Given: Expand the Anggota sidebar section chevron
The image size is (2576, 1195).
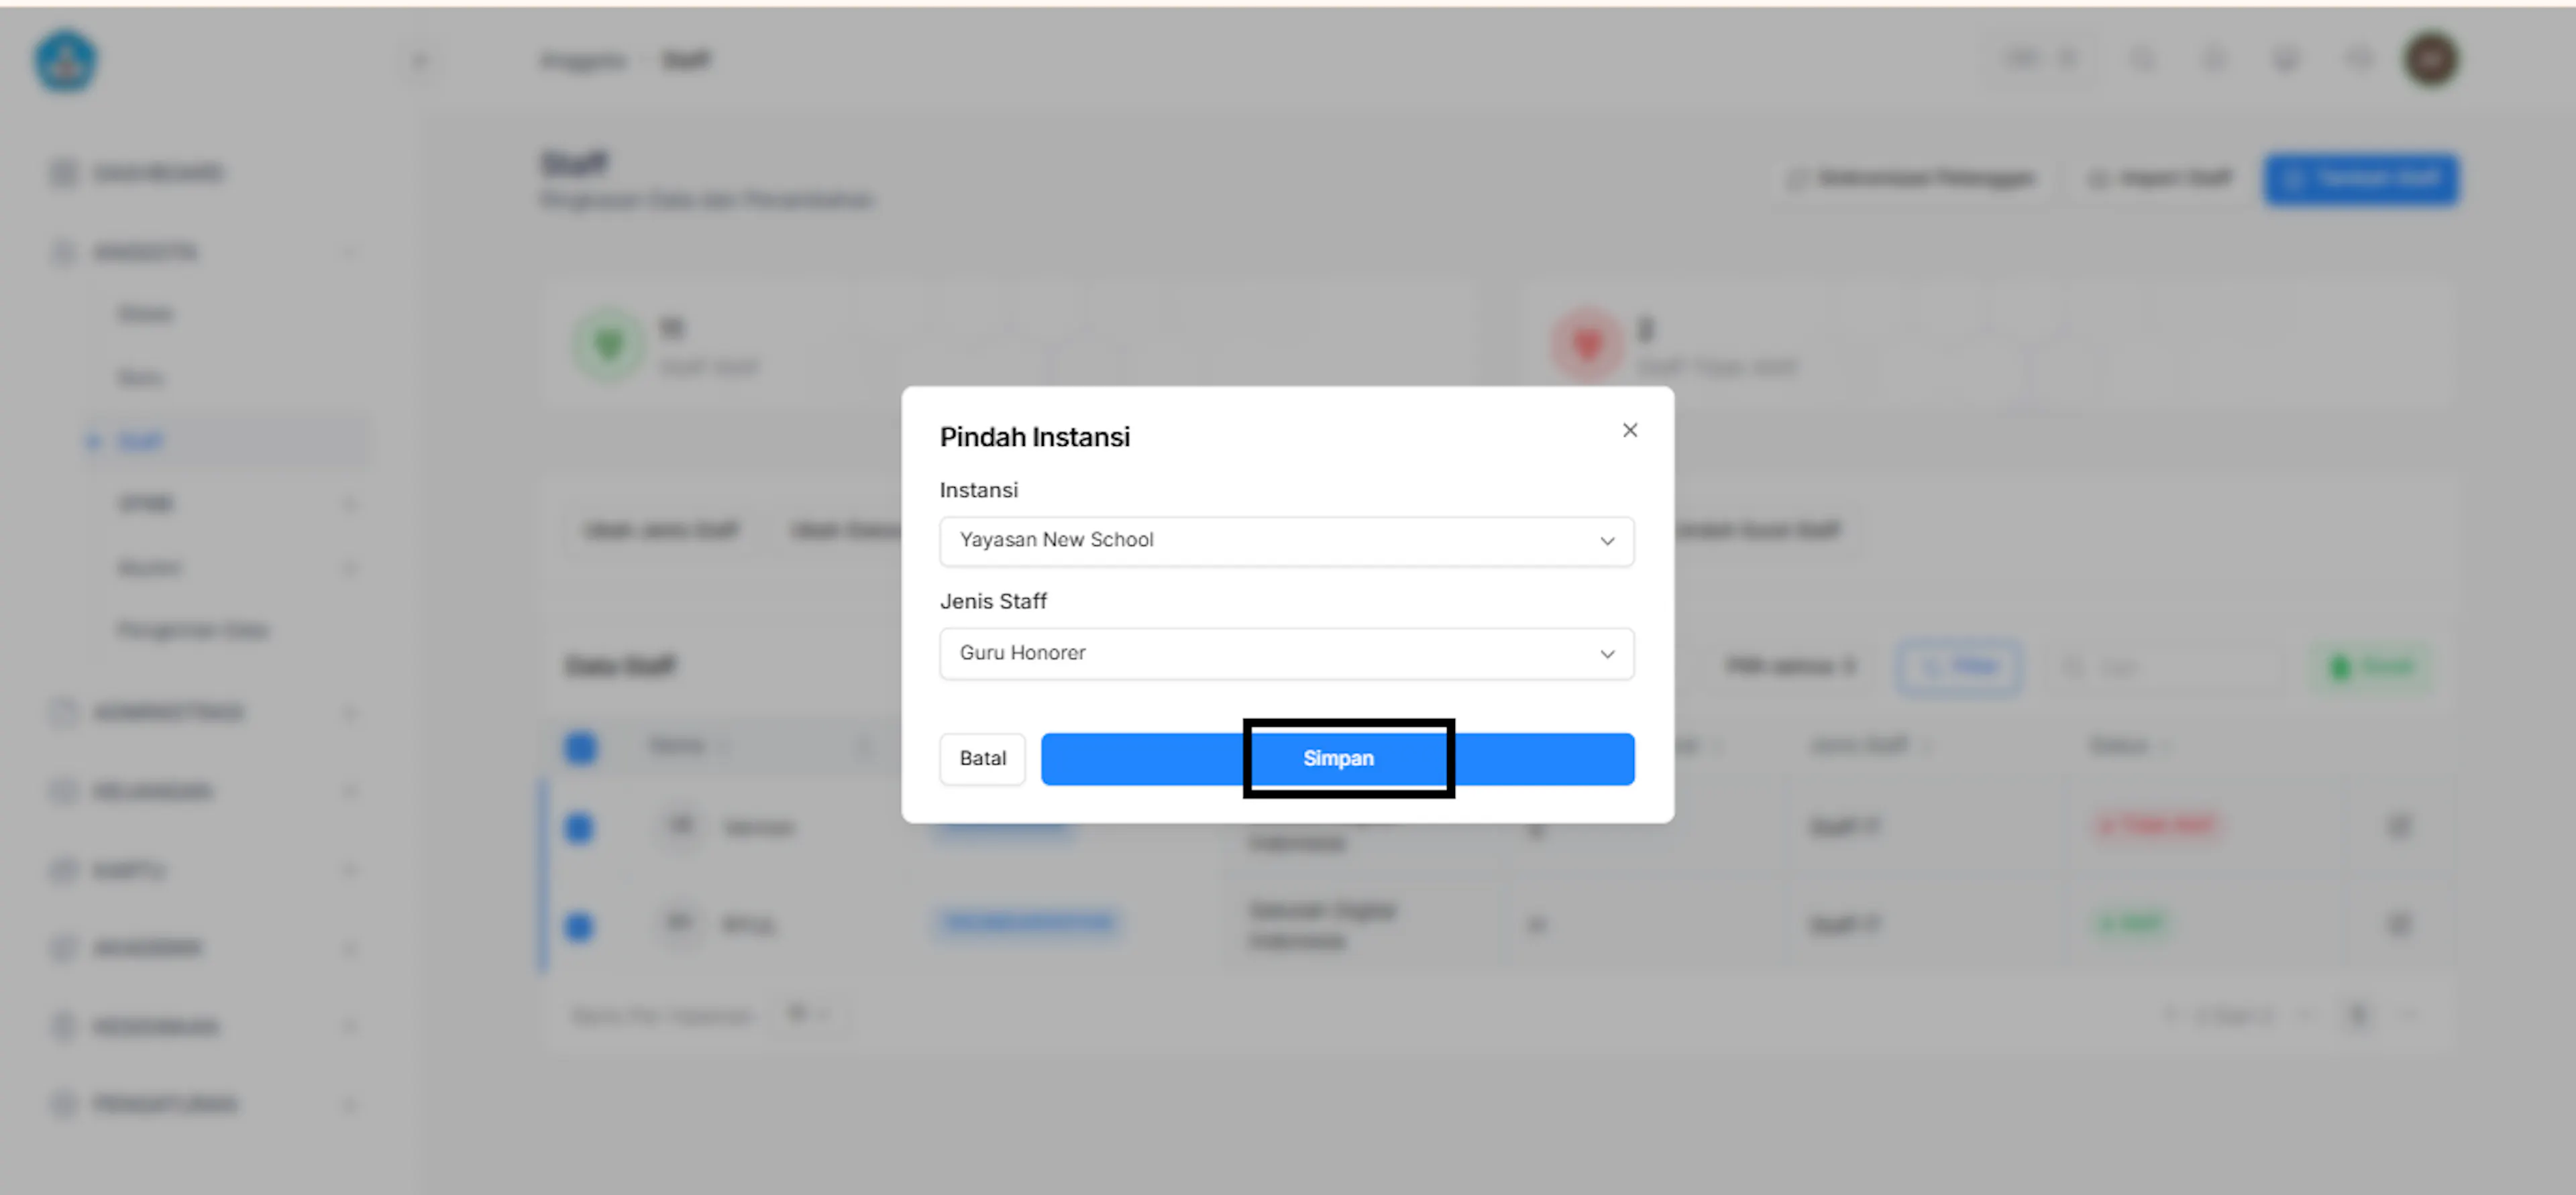Looking at the screenshot, I should (349, 252).
